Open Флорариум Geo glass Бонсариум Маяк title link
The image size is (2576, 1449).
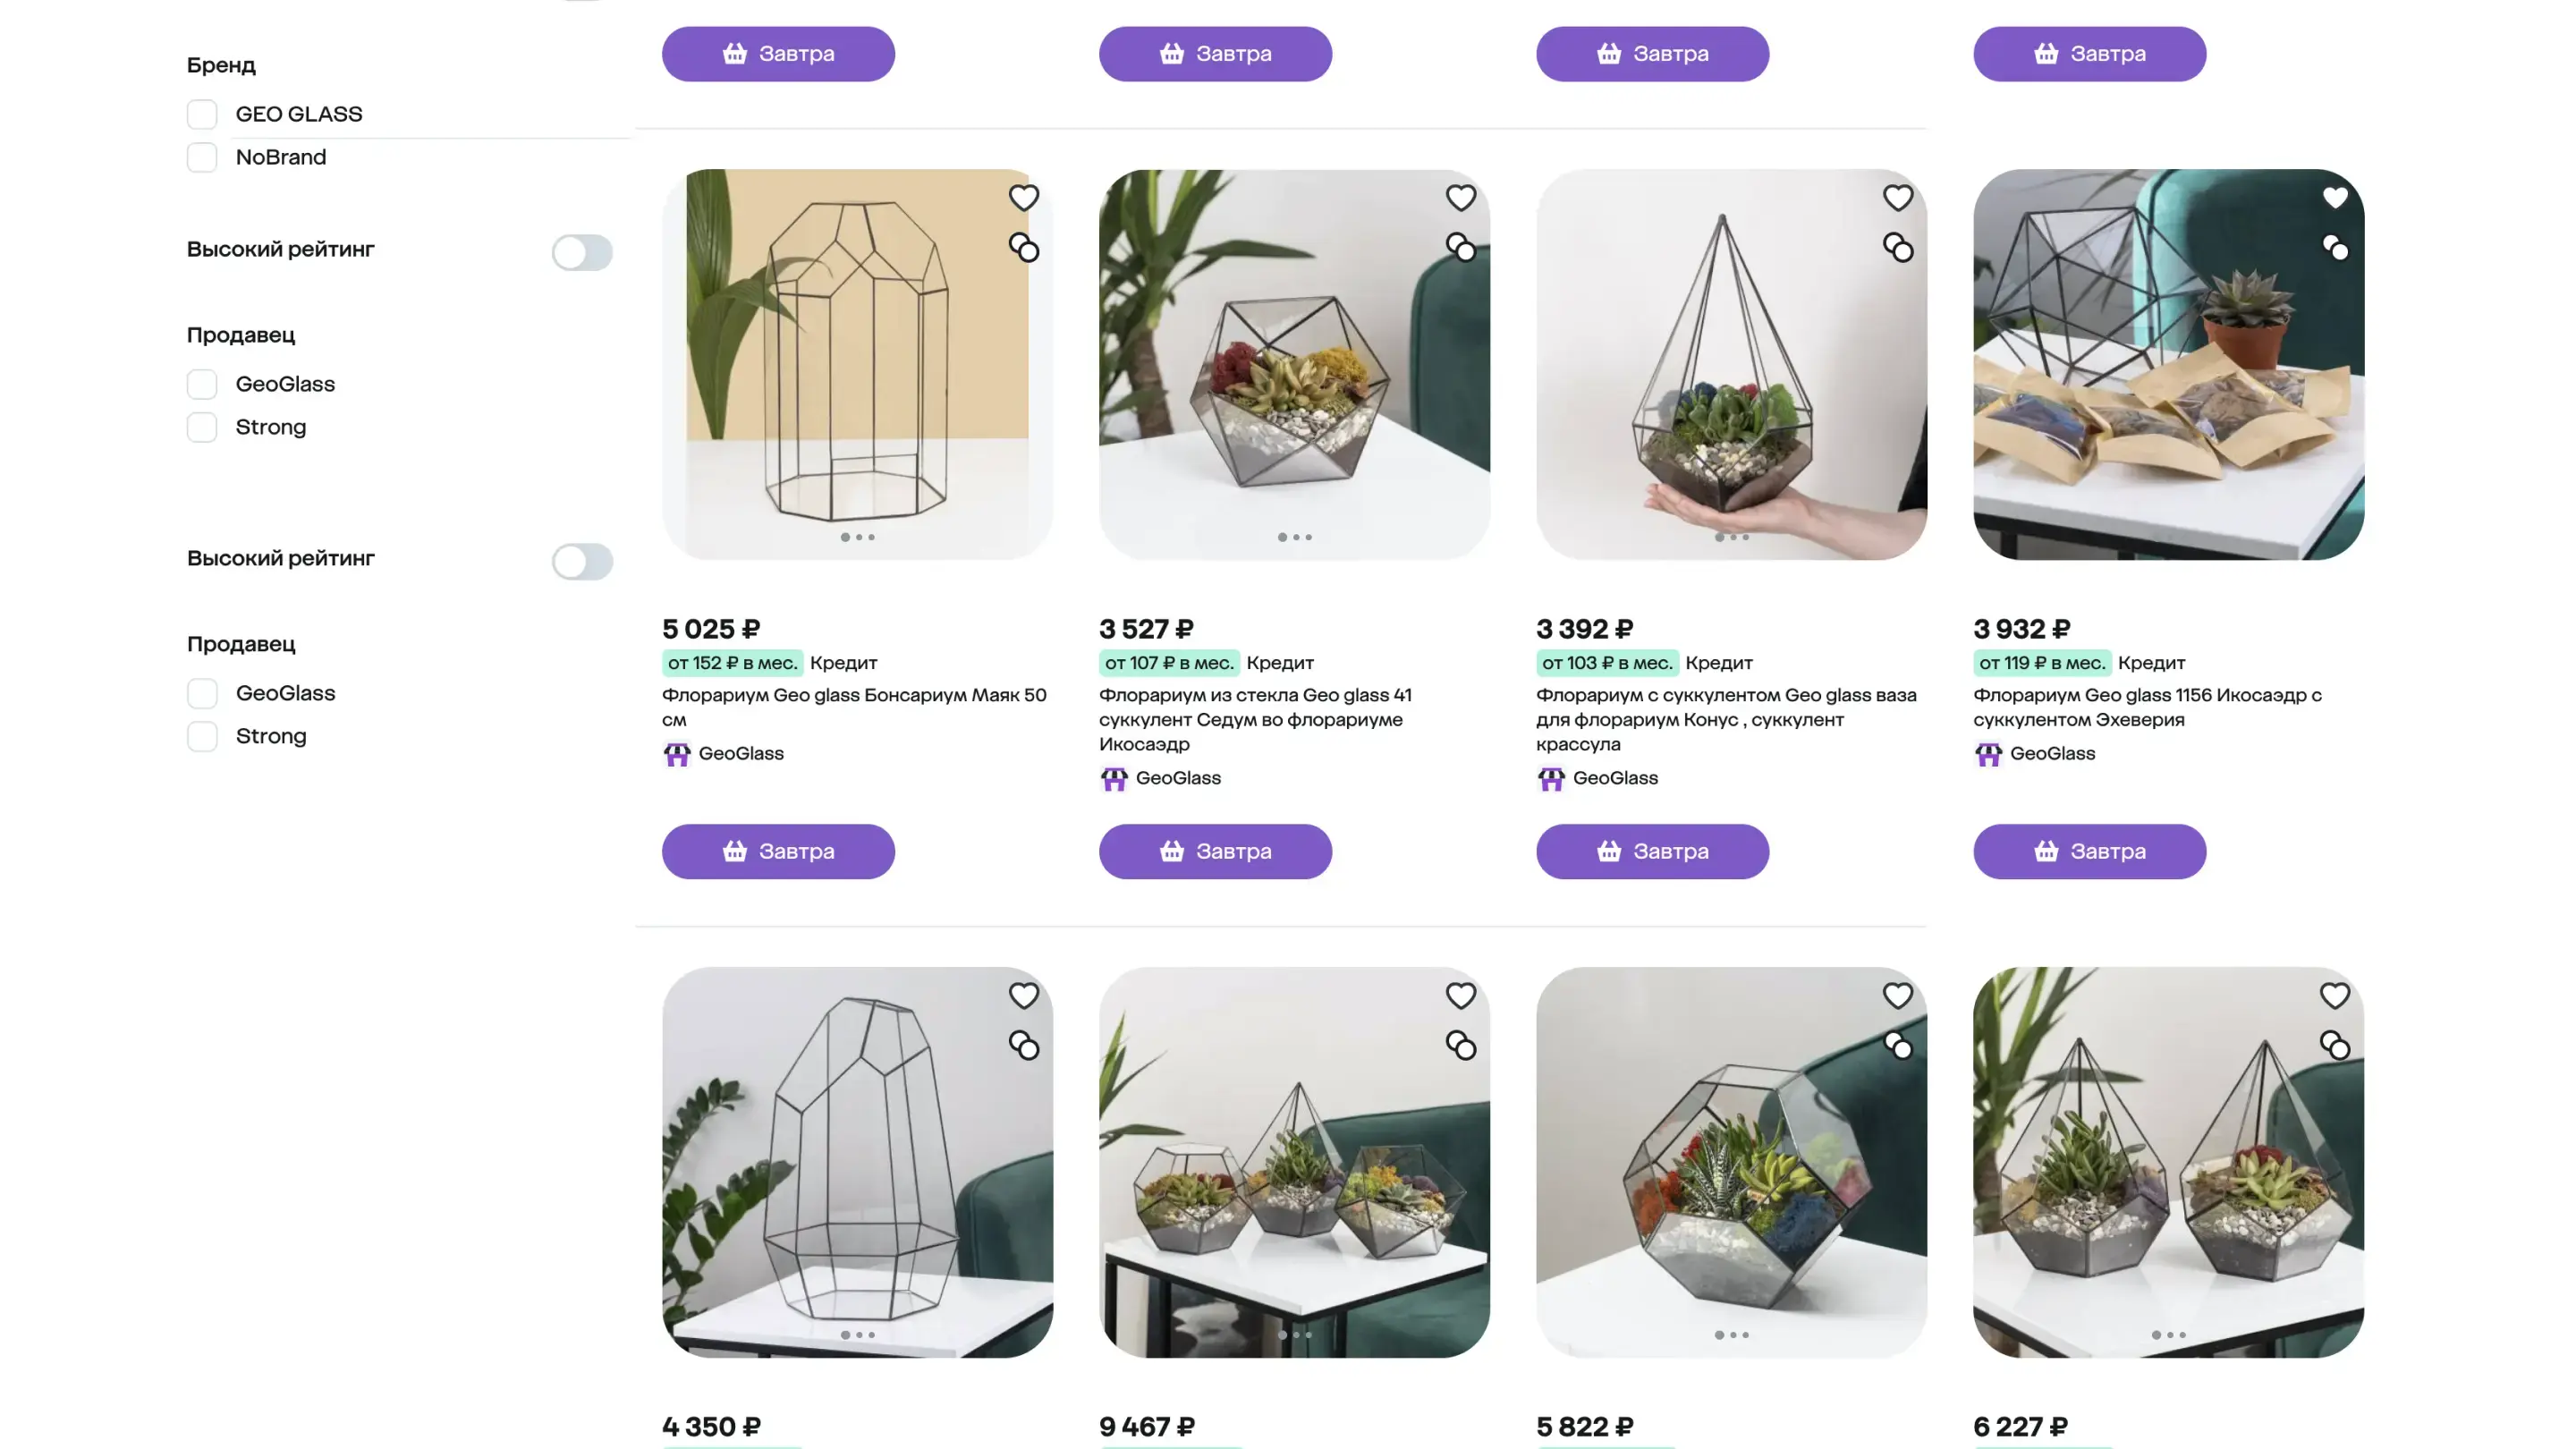click(x=853, y=706)
